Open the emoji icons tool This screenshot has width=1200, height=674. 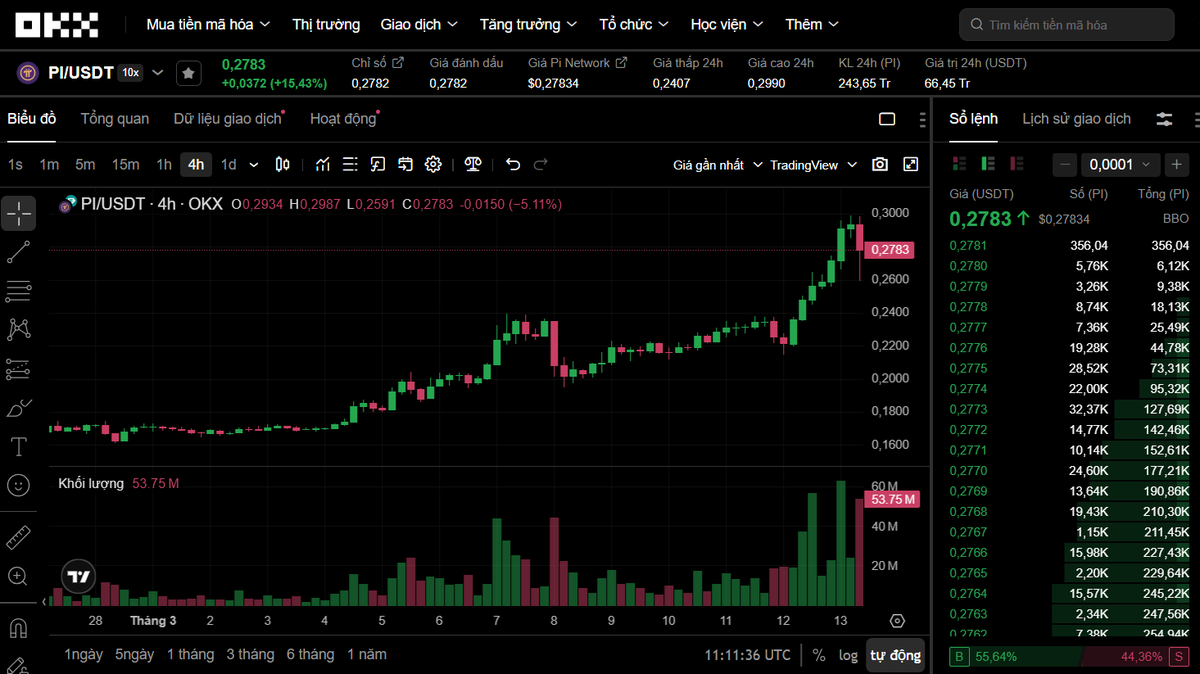click(18, 486)
